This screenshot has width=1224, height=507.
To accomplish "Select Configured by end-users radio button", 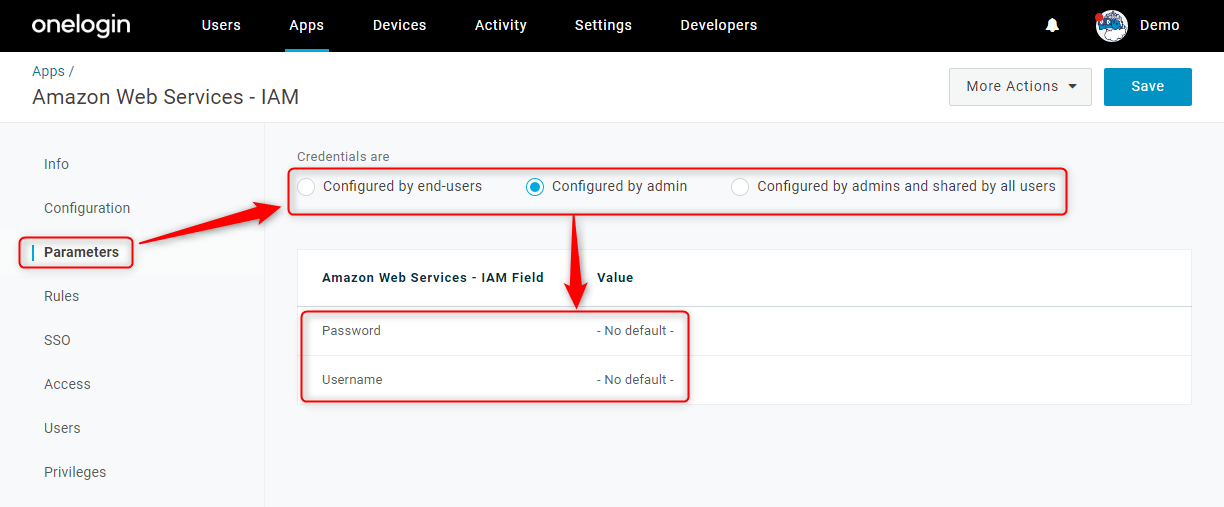I will pyautogui.click(x=306, y=187).
